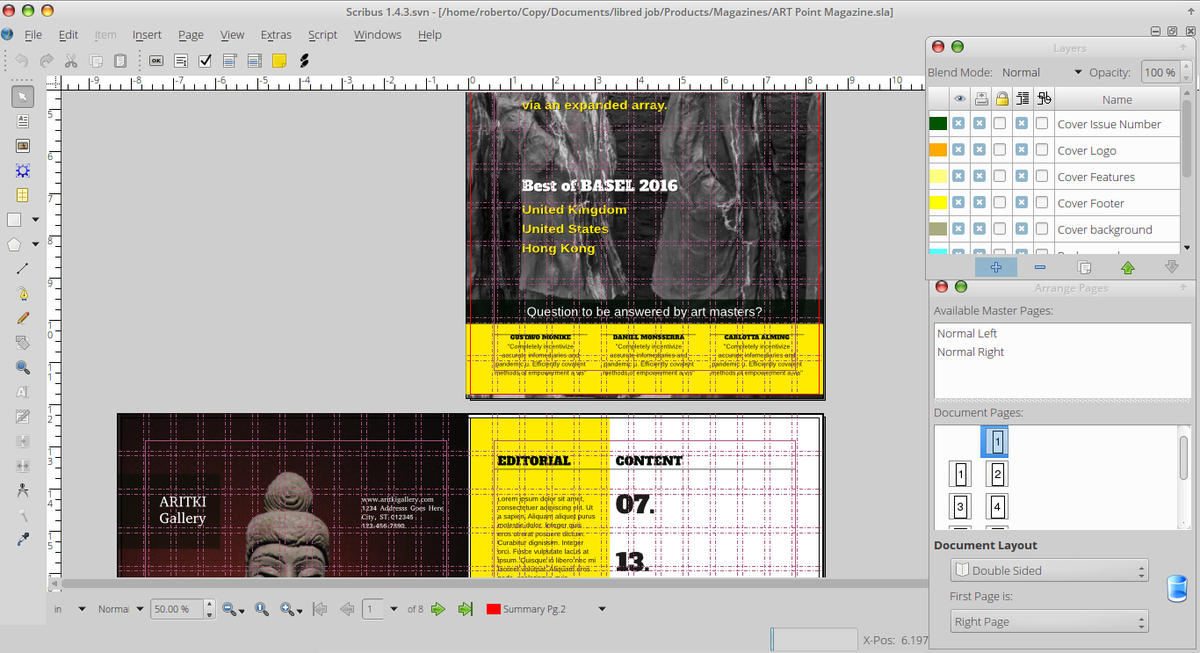
Task: Toggle outline checkbox for Cover Footer layer
Action: pyautogui.click(x=1042, y=203)
